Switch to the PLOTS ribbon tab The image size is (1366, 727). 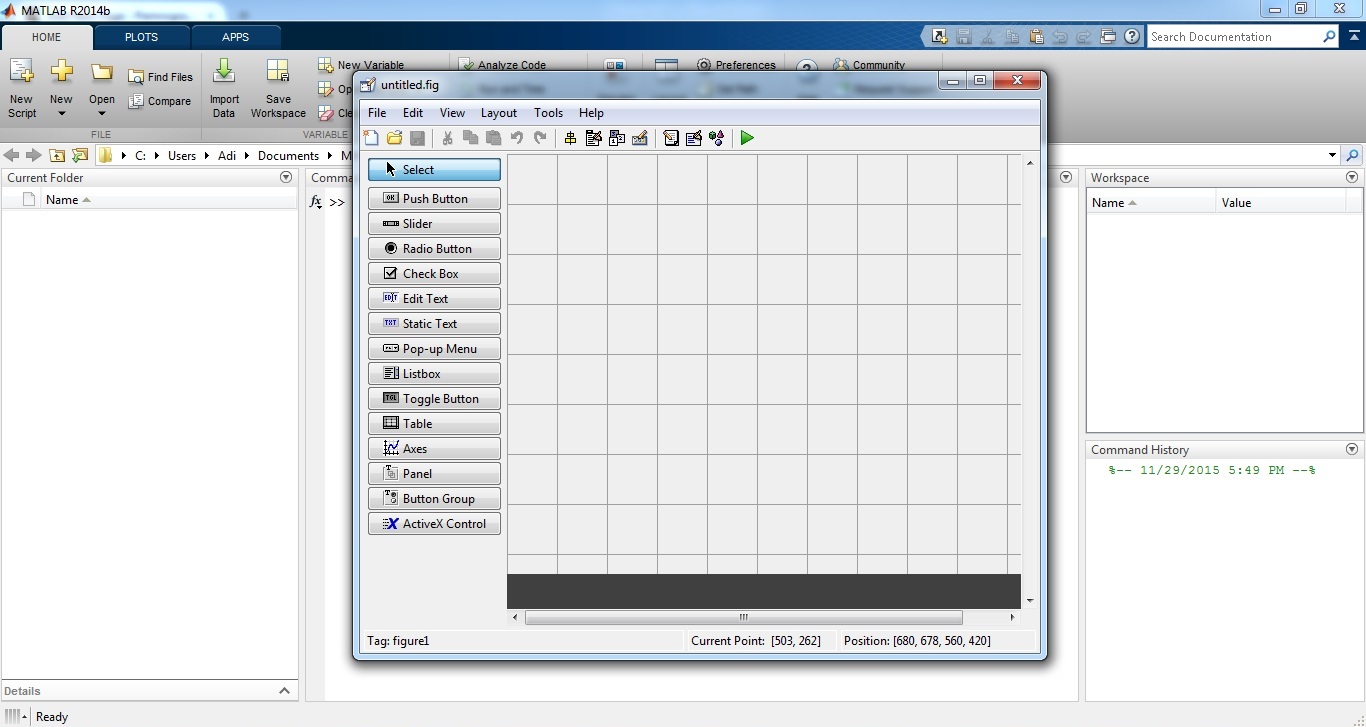[141, 37]
